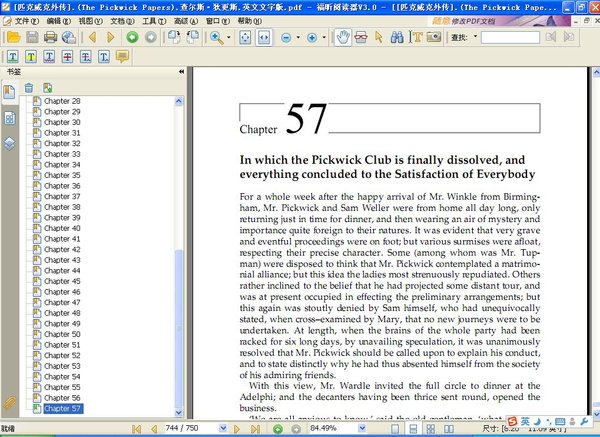Zoom out with minus icon
Screen dimensions: 600x437
click(x=286, y=38)
